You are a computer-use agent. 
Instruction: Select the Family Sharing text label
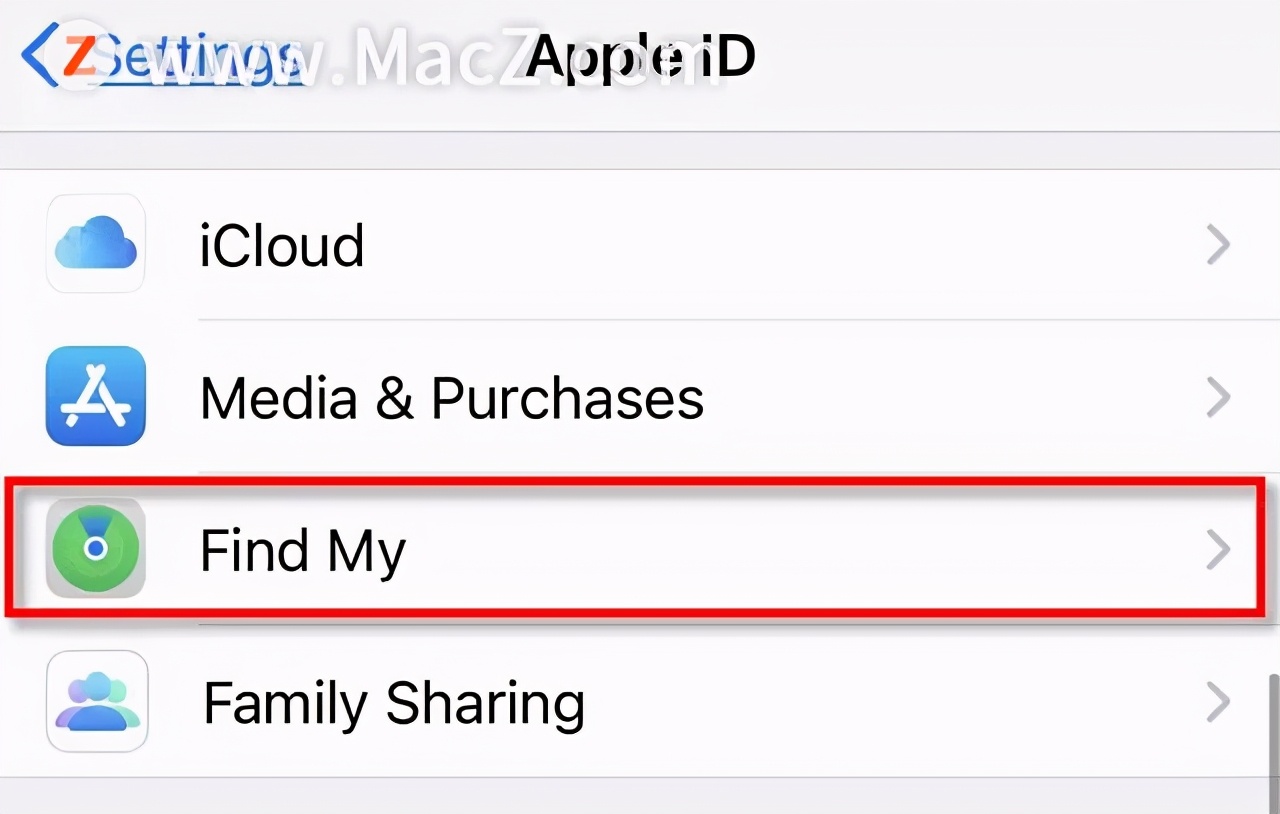coord(394,703)
